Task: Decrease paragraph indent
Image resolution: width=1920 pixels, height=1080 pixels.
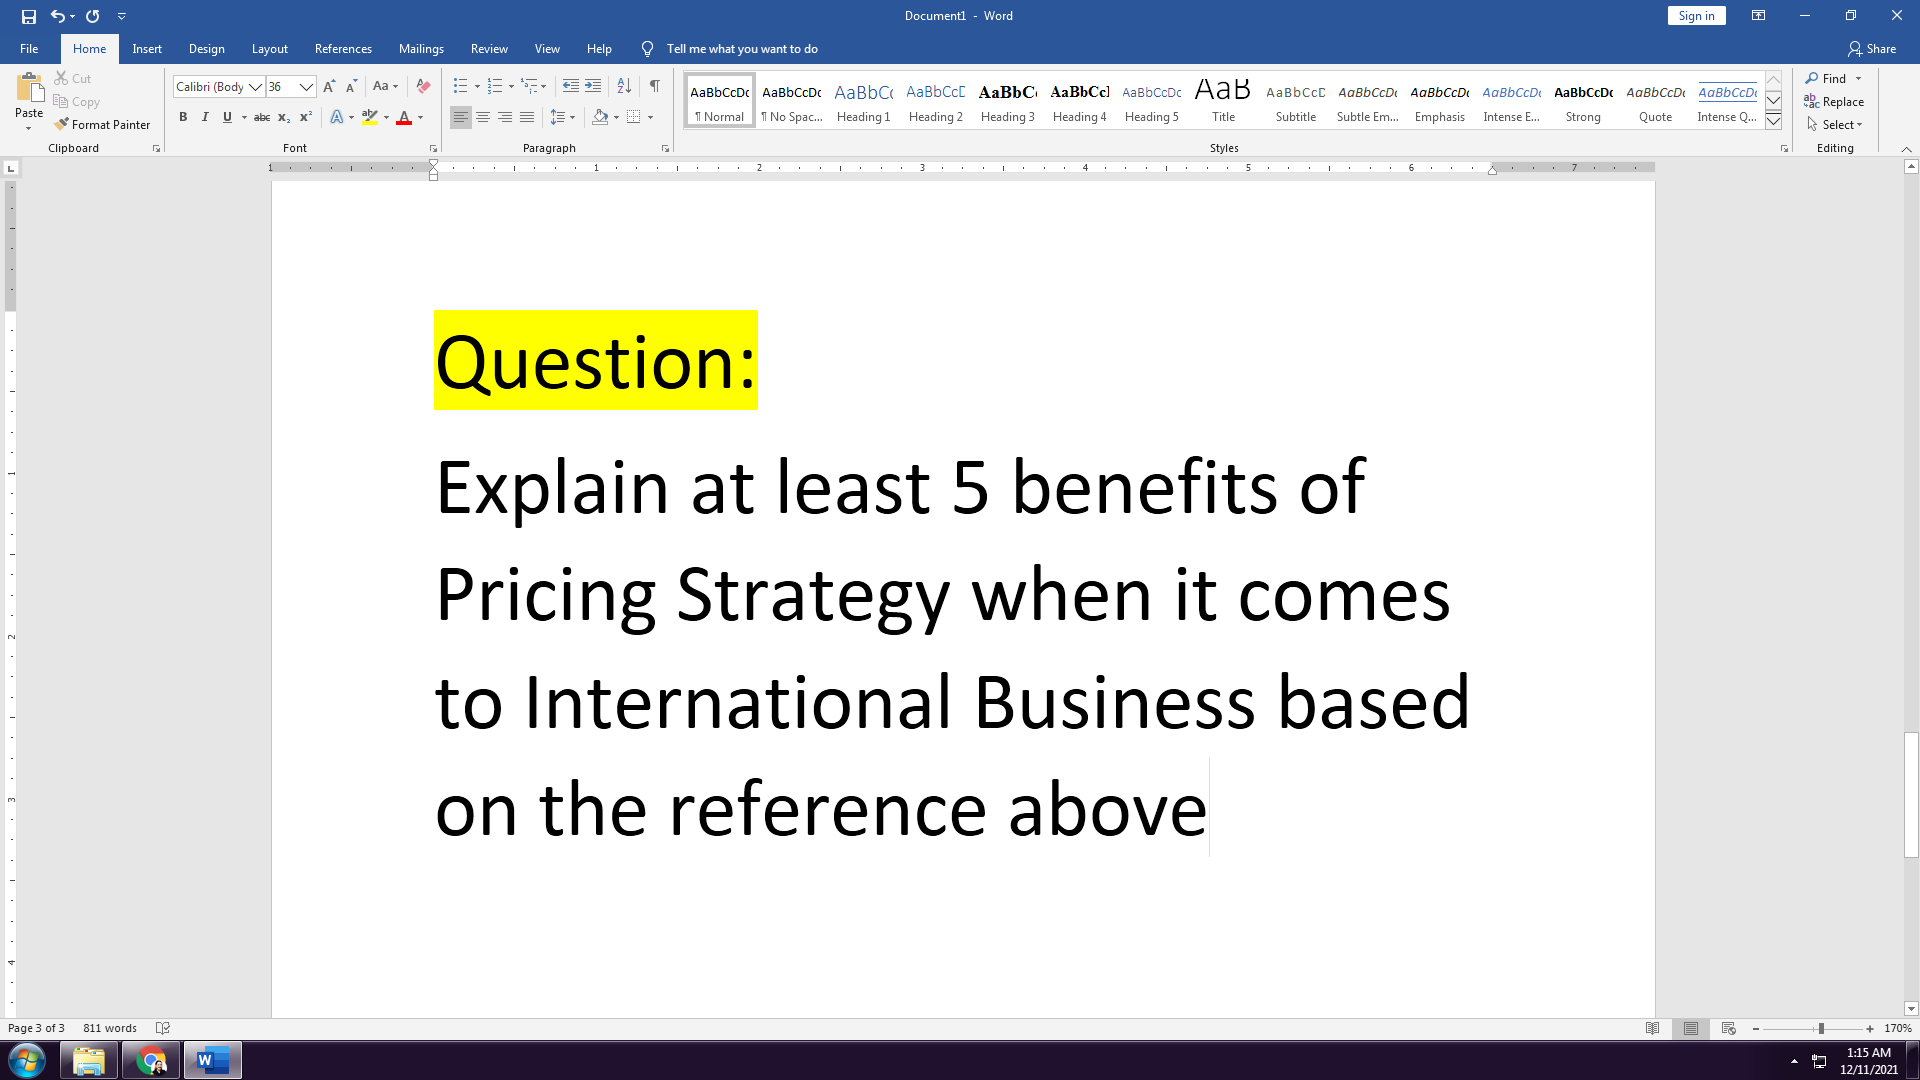Action: pos(571,86)
